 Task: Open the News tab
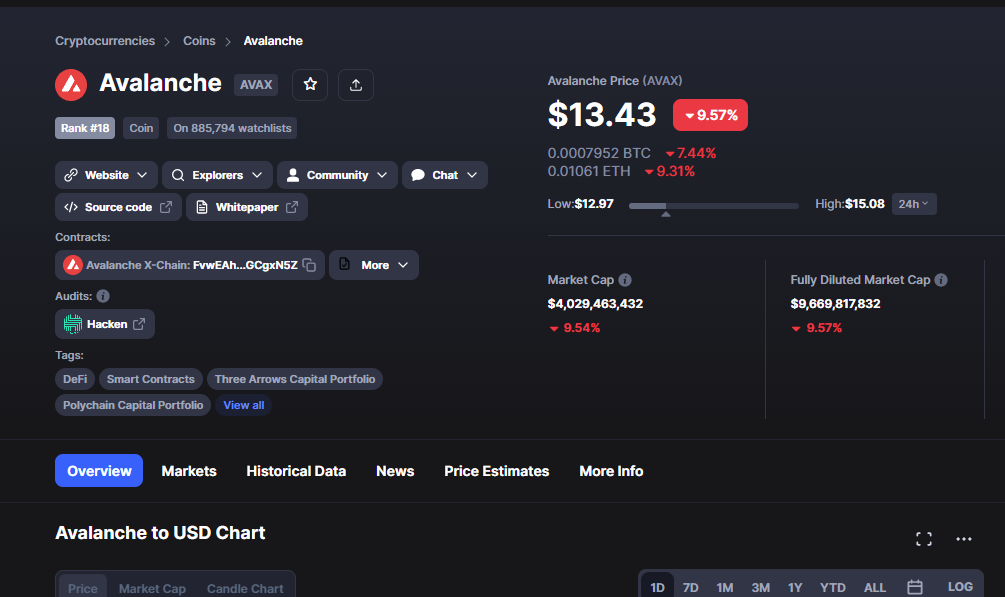pos(395,471)
